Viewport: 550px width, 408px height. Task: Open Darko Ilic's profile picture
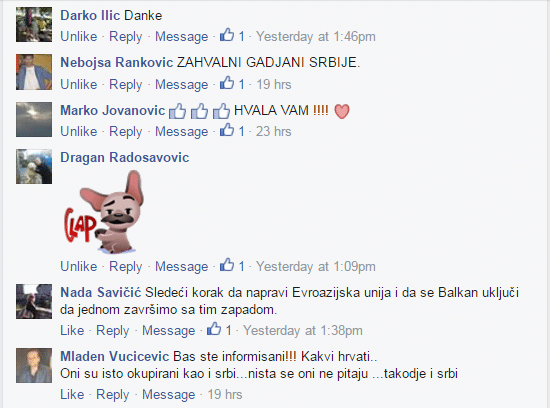click(x=34, y=25)
